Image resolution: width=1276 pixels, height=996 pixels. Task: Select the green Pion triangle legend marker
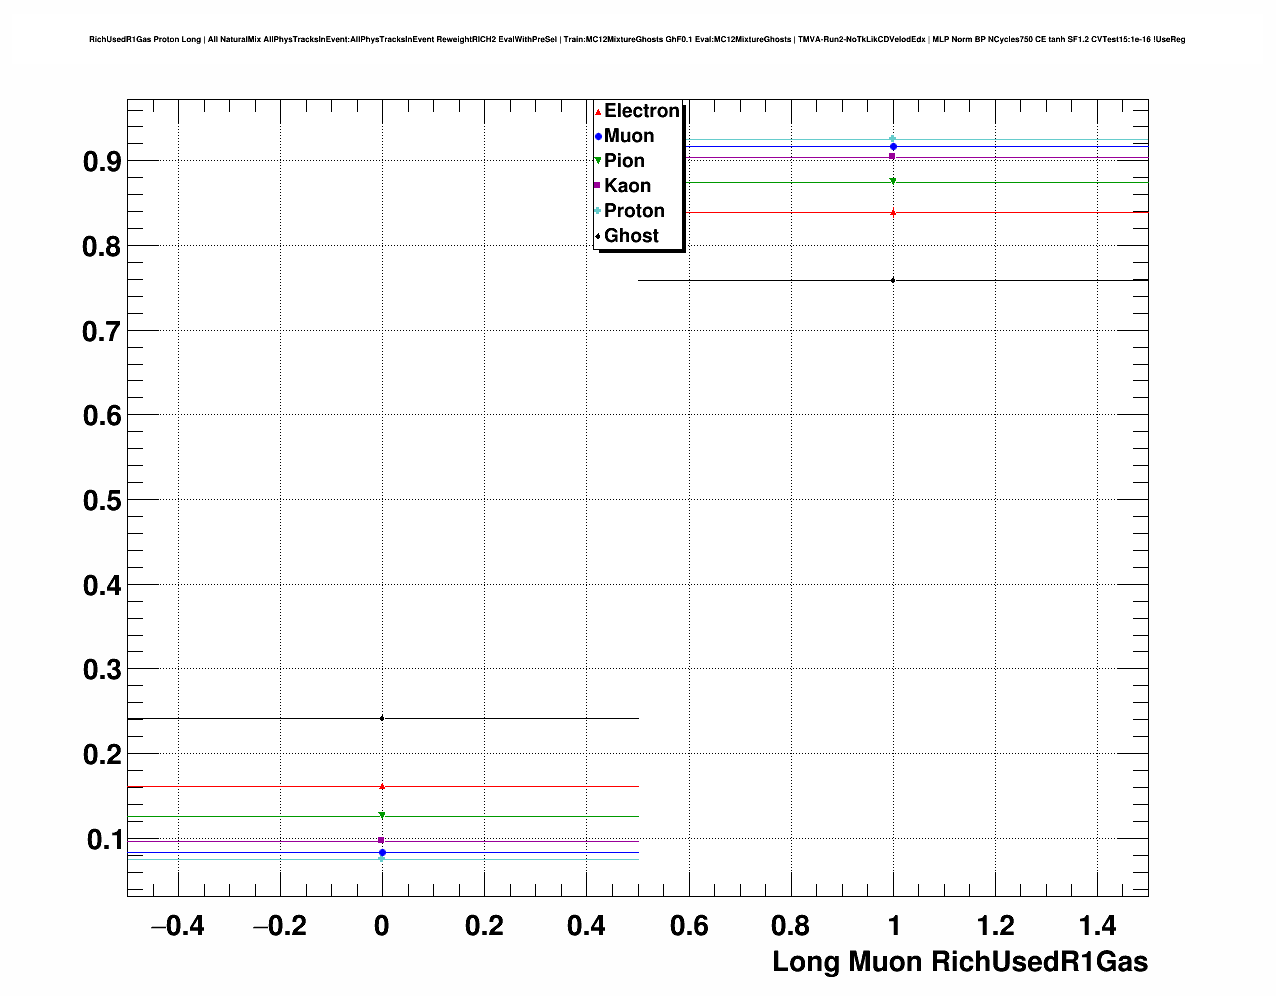pyautogui.click(x=598, y=161)
